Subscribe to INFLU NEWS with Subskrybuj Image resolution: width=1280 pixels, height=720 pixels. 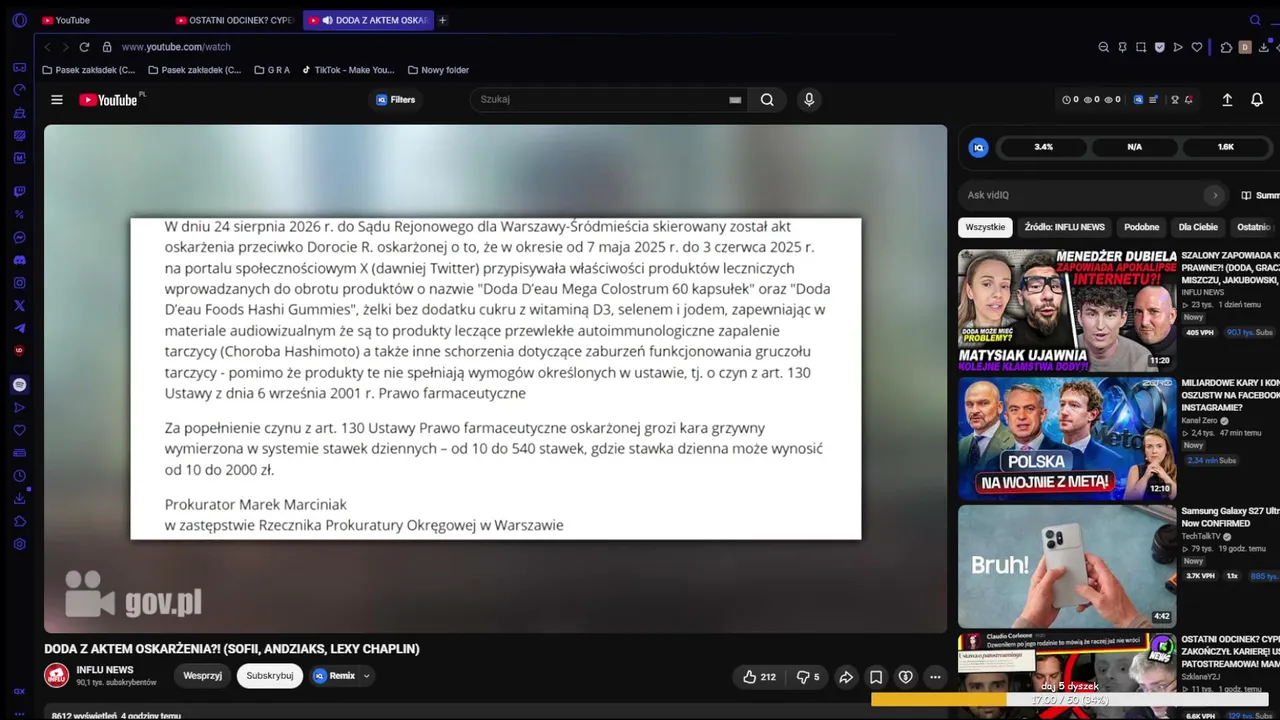point(270,676)
